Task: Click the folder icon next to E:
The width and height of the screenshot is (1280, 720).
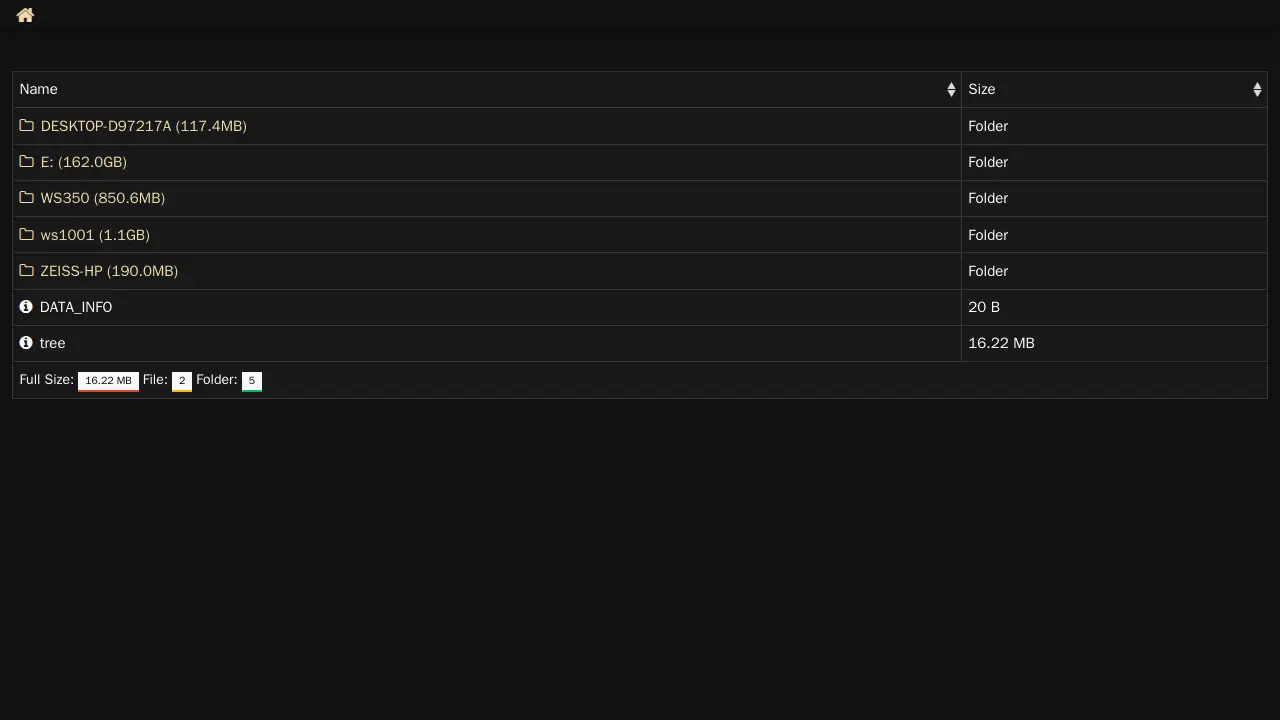Action: coord(27,162)
